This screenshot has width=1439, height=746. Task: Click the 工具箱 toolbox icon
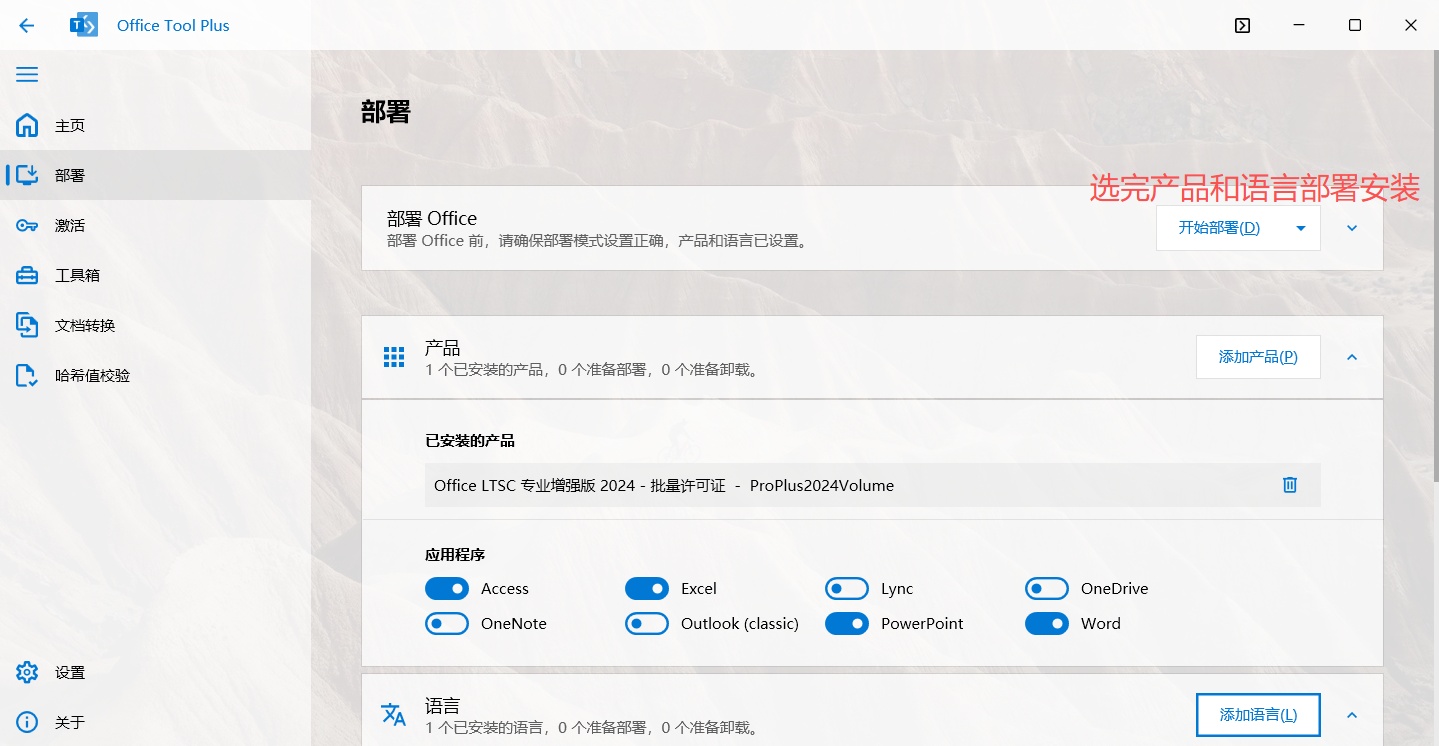pyautogui.click(x=27, y=275)
